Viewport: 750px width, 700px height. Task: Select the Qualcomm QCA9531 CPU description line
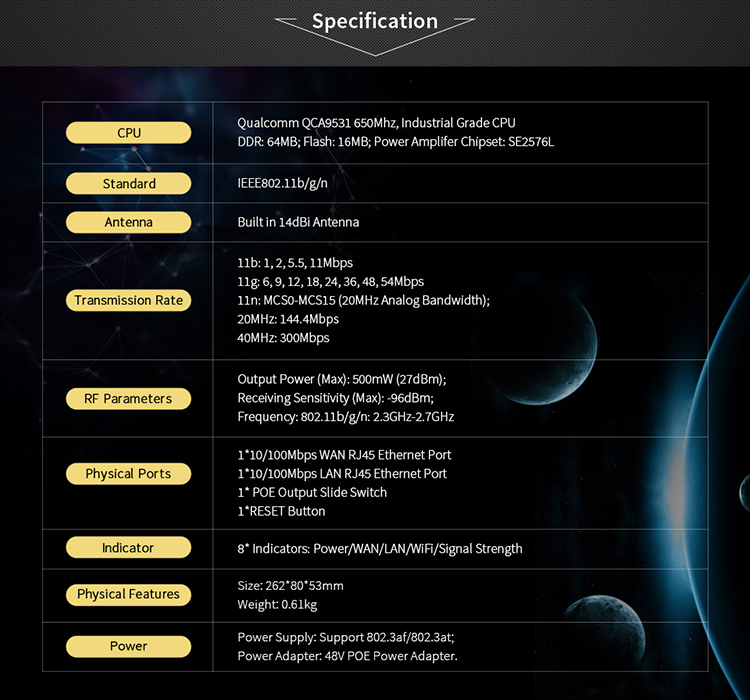[x=376, y=123]
